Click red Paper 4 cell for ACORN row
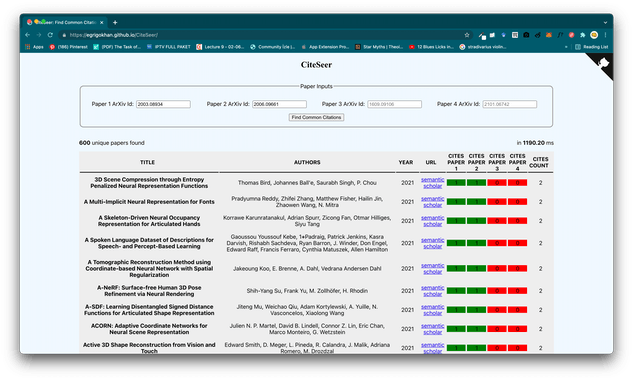633x380 pixels. (x=518, y=329)
